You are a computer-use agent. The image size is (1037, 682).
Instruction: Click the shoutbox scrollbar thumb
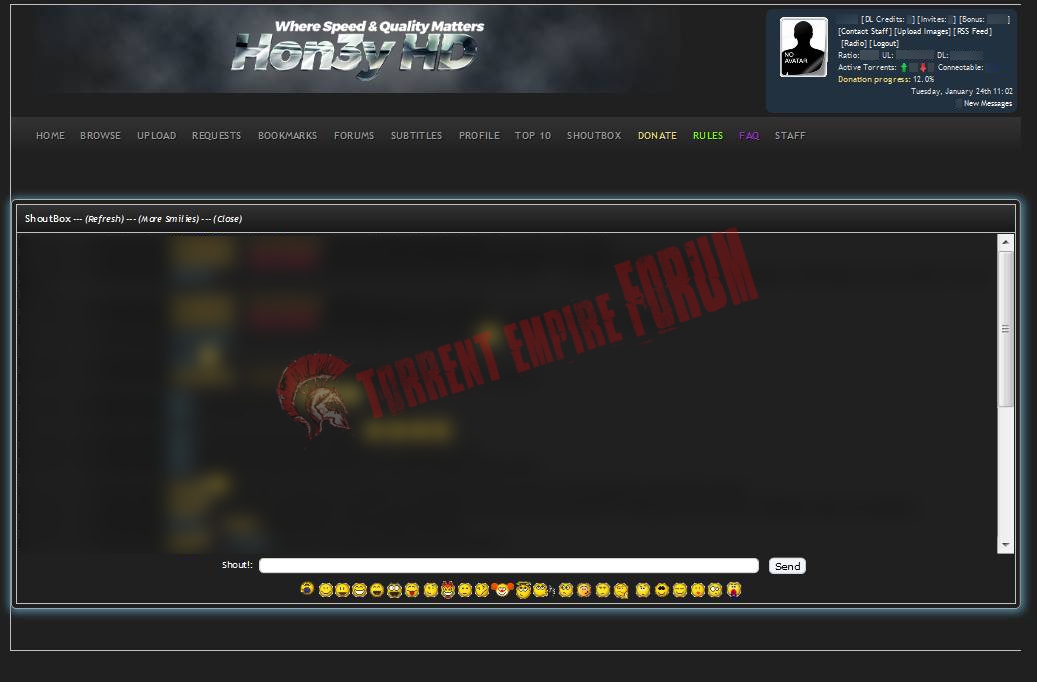(1005, 329)
